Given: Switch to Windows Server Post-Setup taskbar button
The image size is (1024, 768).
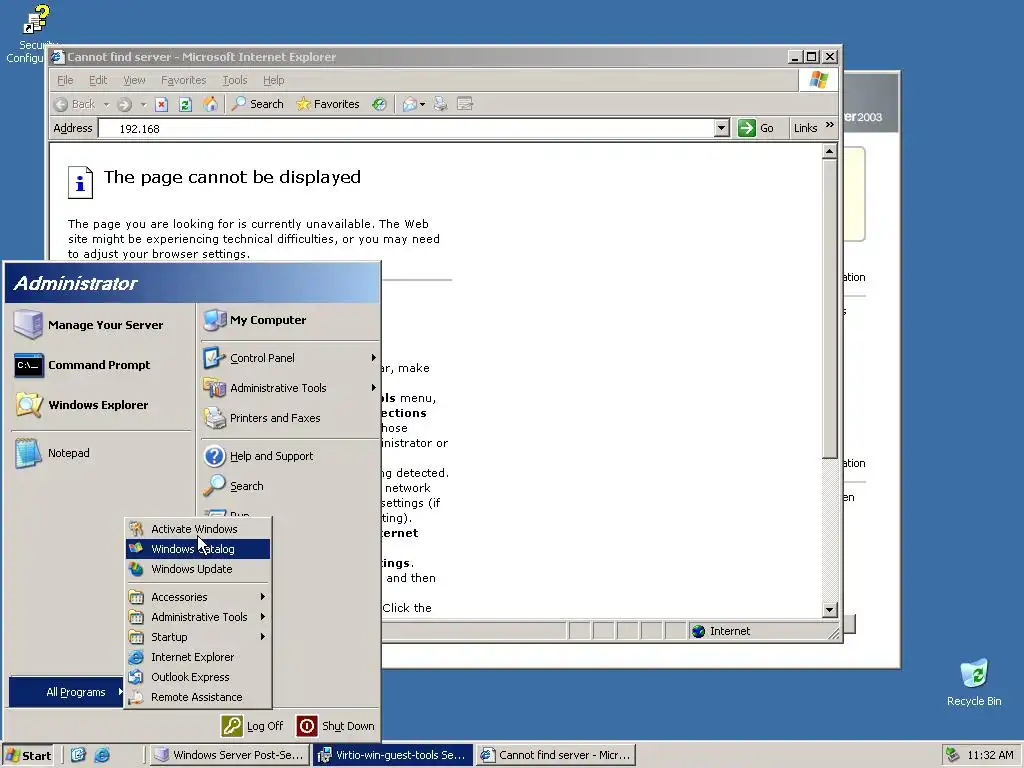Looking at the screenshot, I should coord(229,756).
